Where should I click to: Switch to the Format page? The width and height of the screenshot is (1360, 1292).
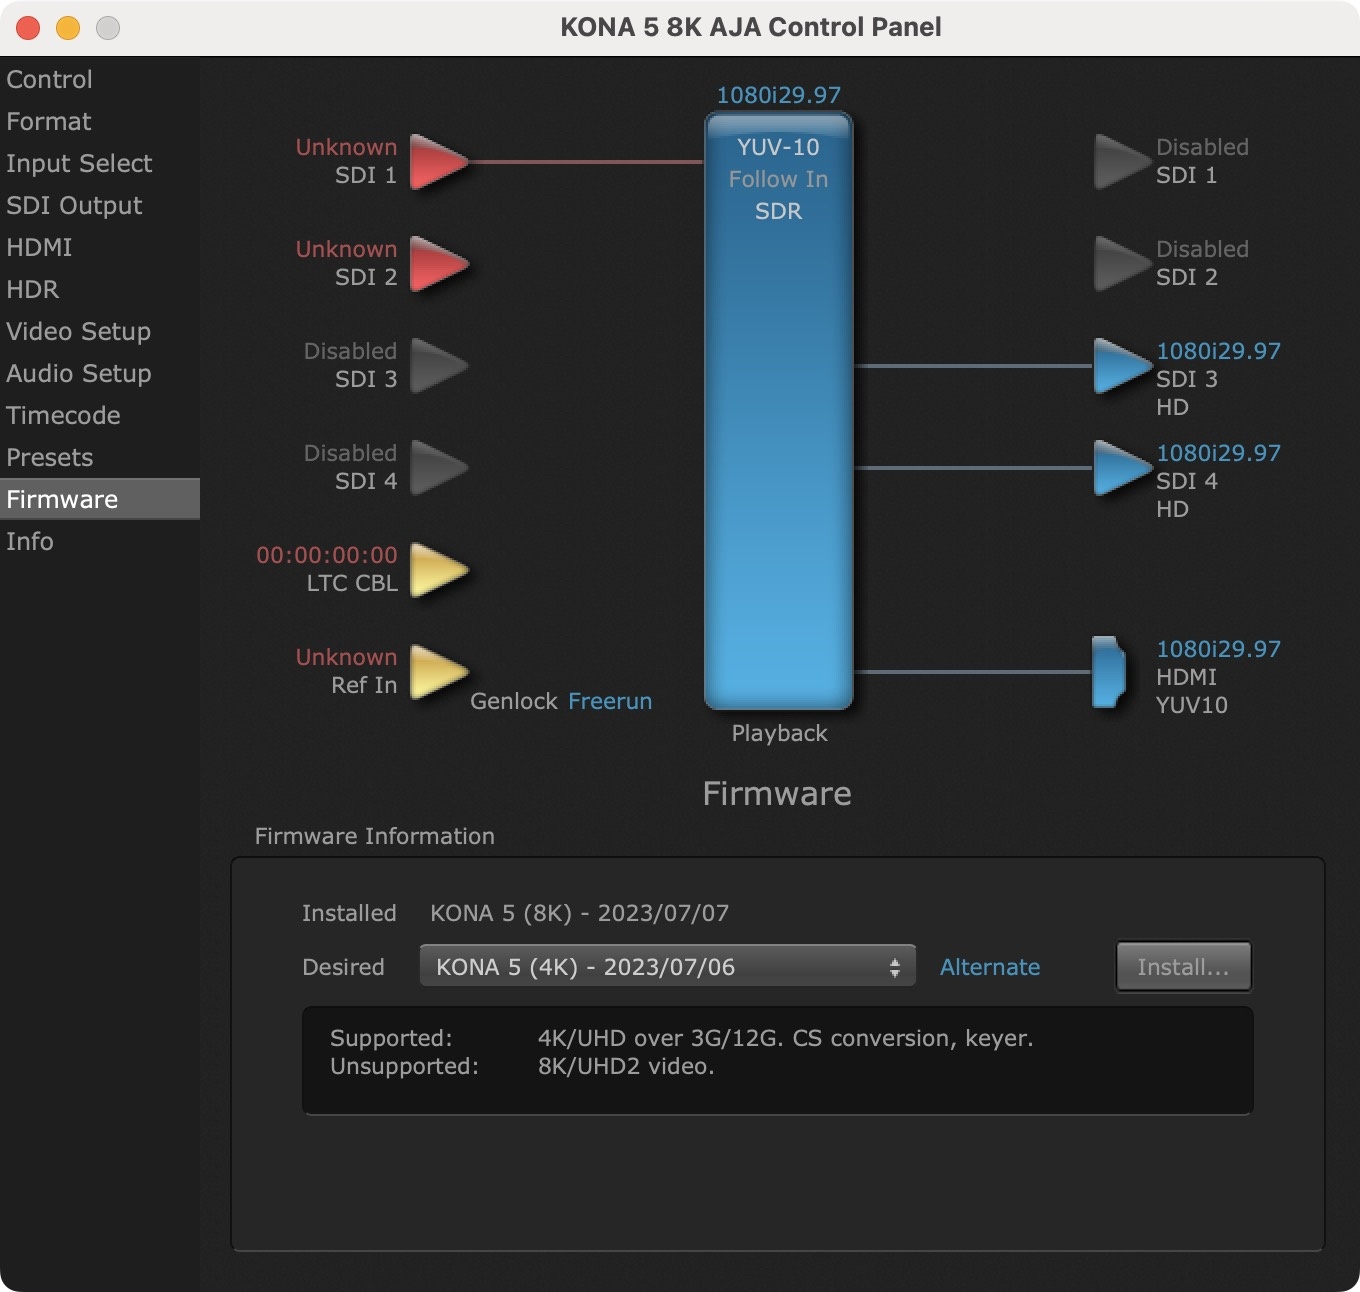click(x=100, y=121)
